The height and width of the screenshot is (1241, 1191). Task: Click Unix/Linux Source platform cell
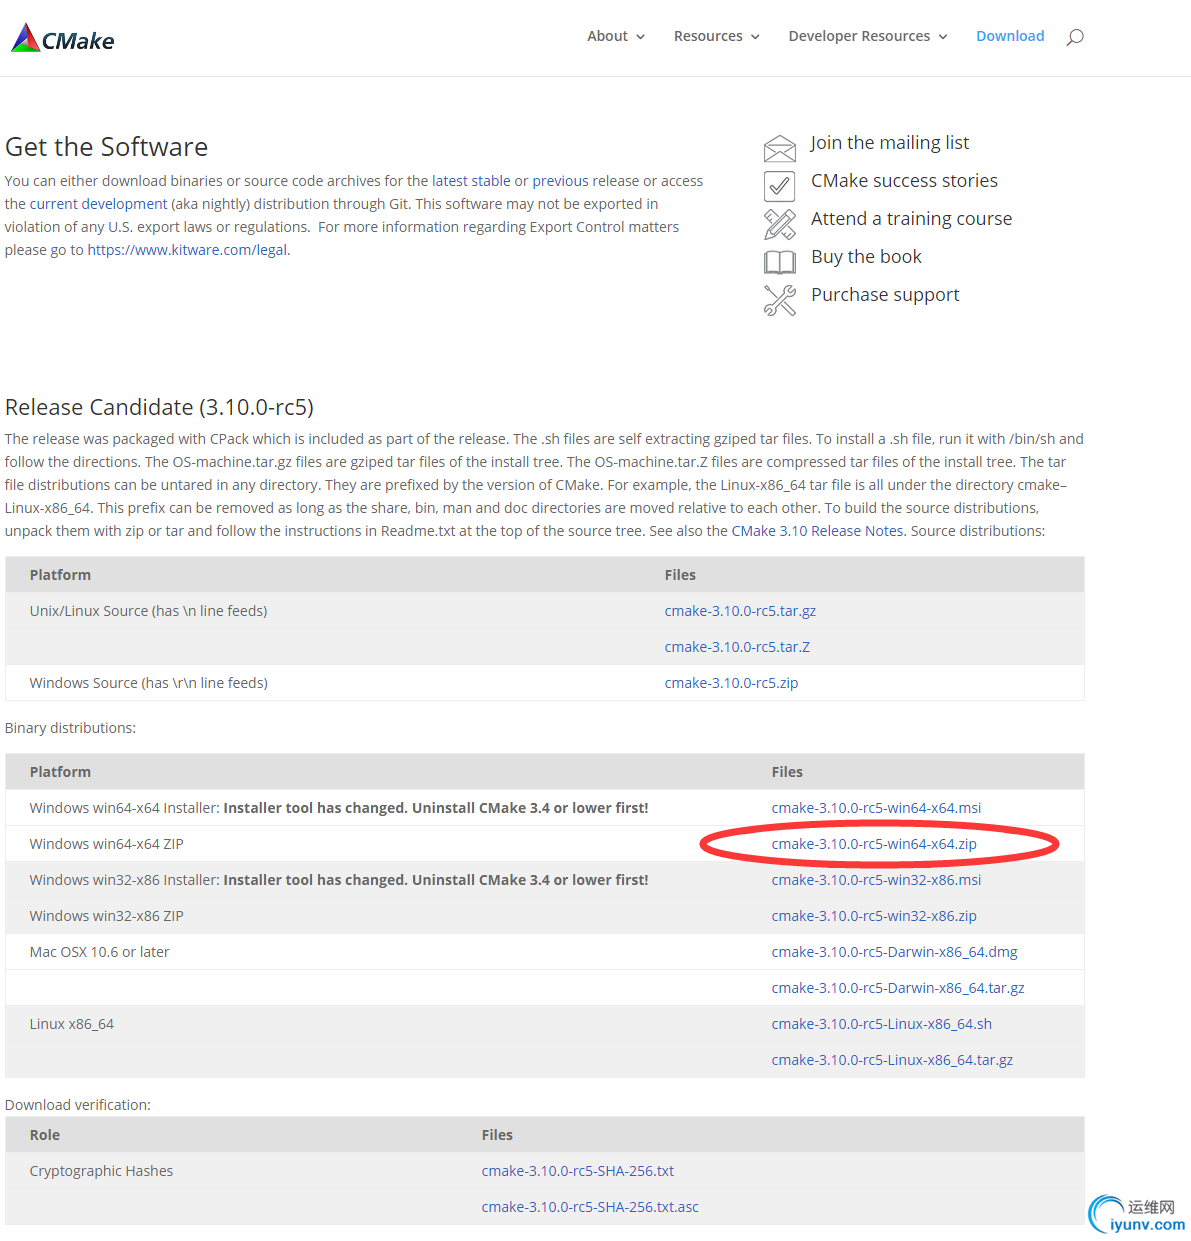coord(148,611)
